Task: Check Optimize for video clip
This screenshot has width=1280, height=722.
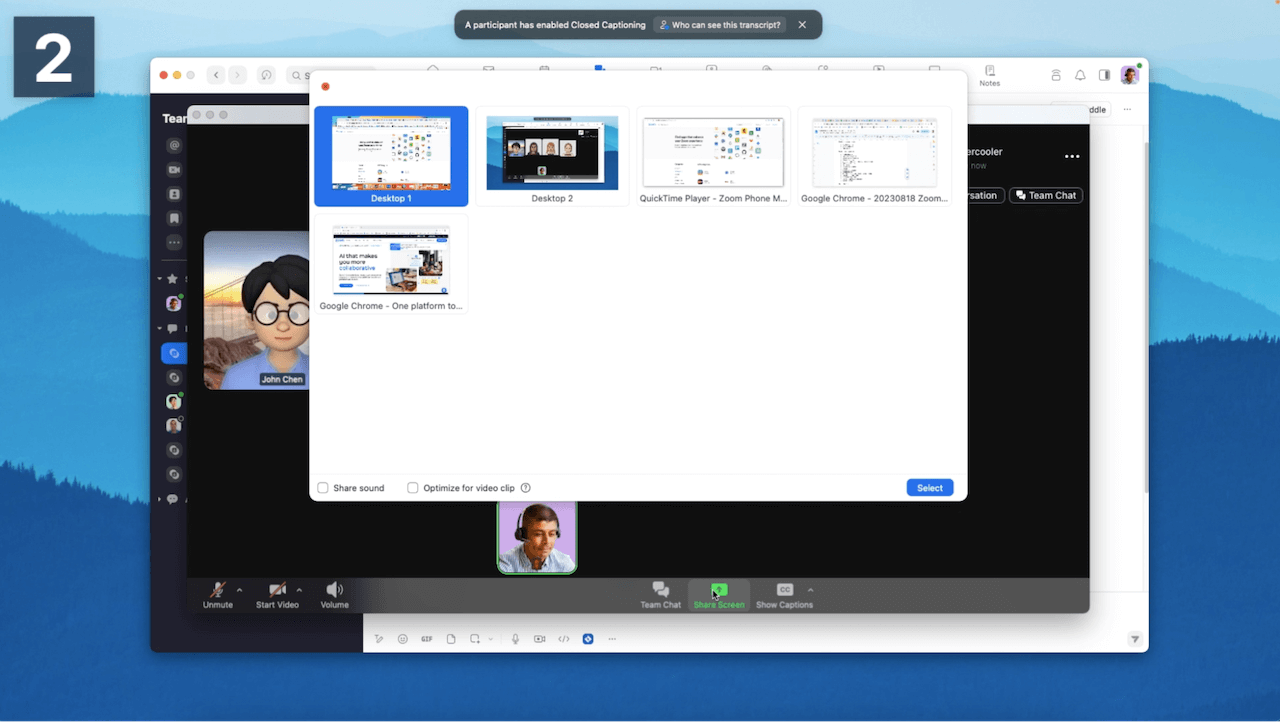Action: tap(412, 488)
